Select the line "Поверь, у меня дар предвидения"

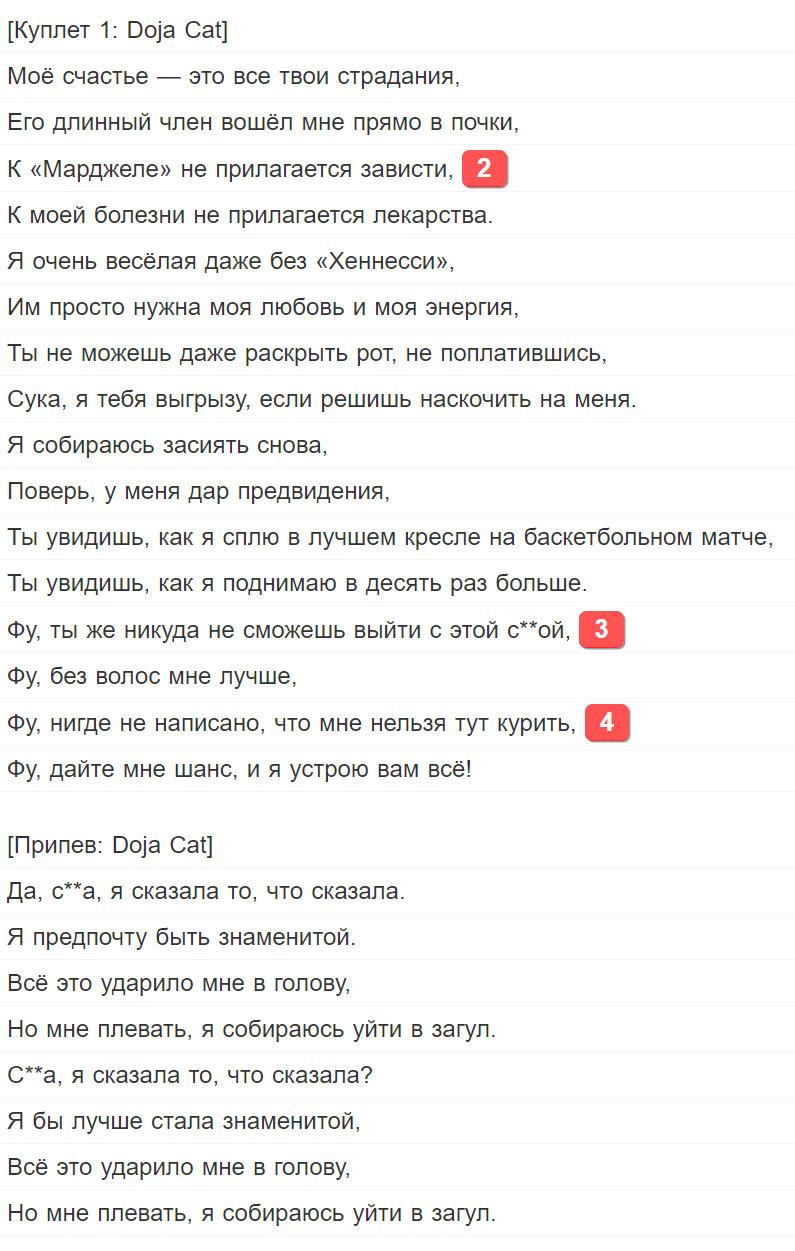click(198, 492)
